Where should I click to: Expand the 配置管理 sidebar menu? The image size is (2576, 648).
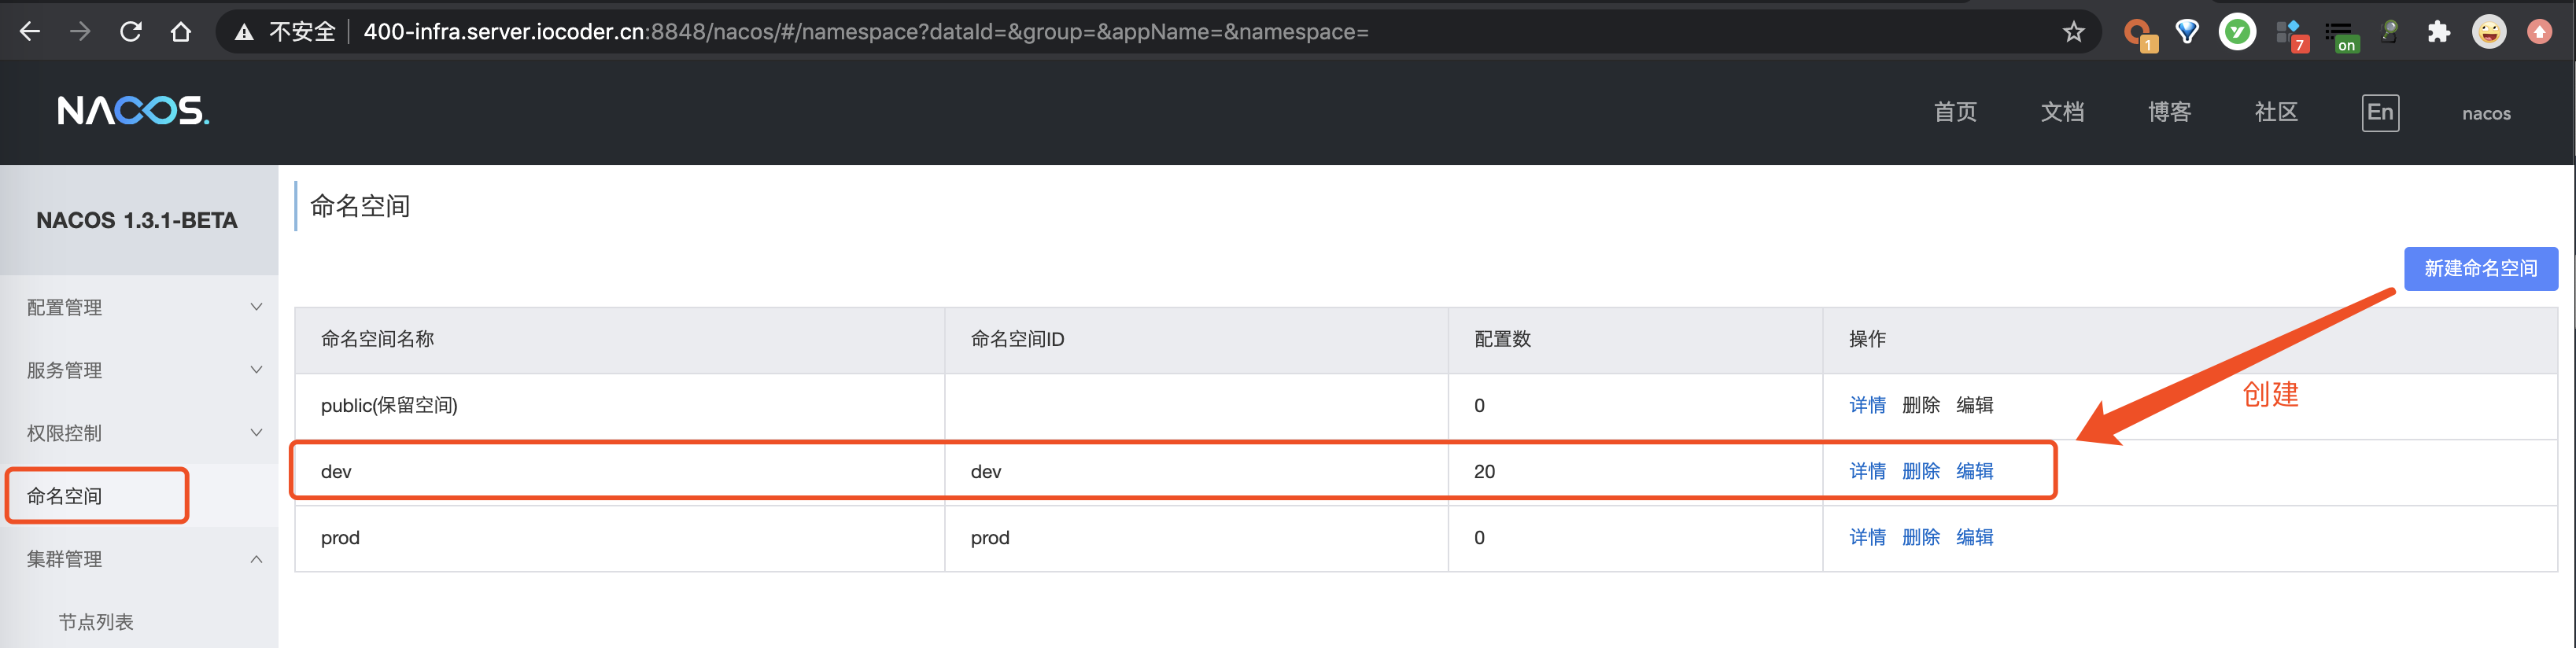(x=139, y=307)
